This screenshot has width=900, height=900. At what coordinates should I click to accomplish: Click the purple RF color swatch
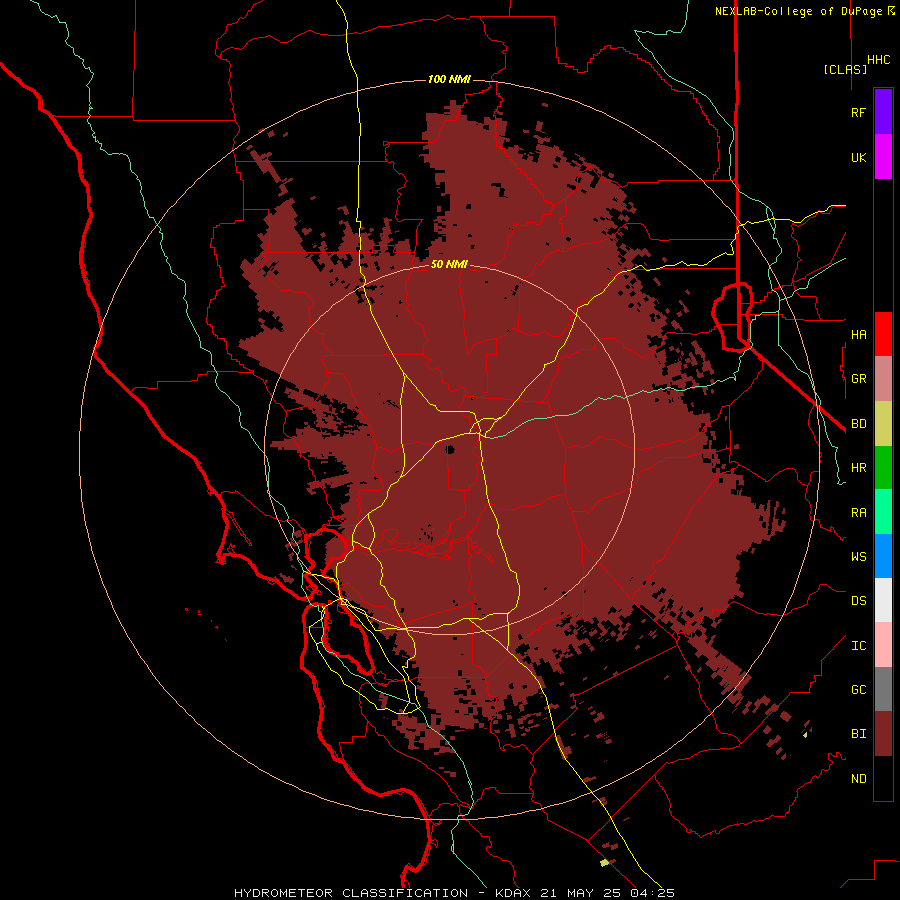pos(883,112)
